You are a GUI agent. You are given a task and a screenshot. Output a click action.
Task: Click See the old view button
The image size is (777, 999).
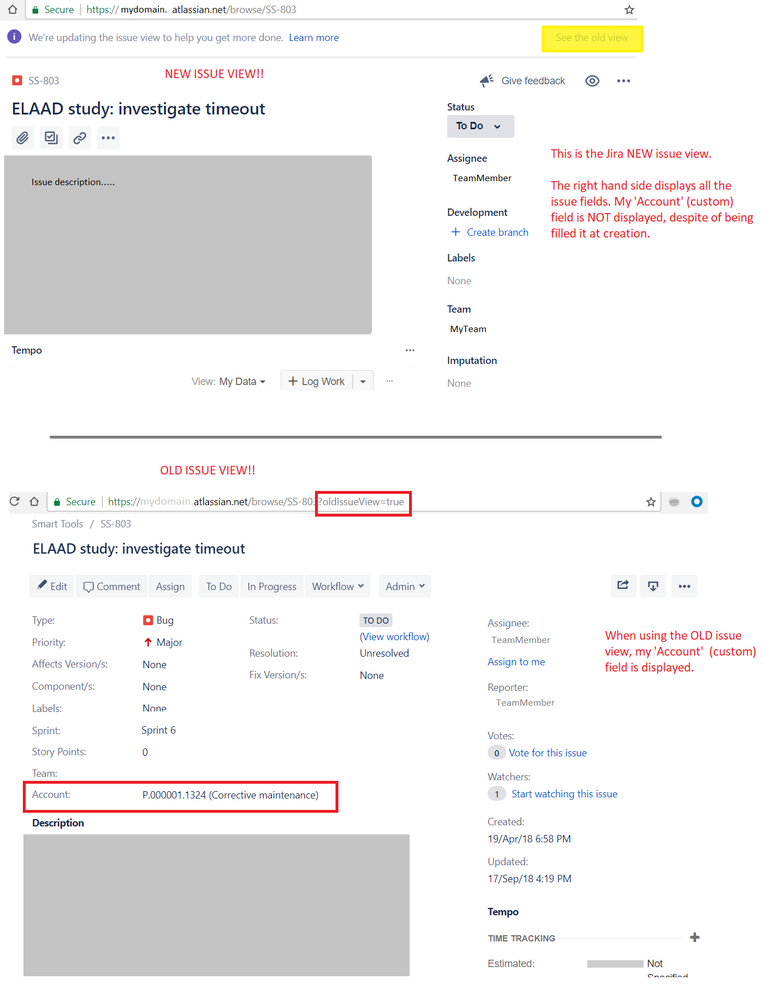[592, 38]
